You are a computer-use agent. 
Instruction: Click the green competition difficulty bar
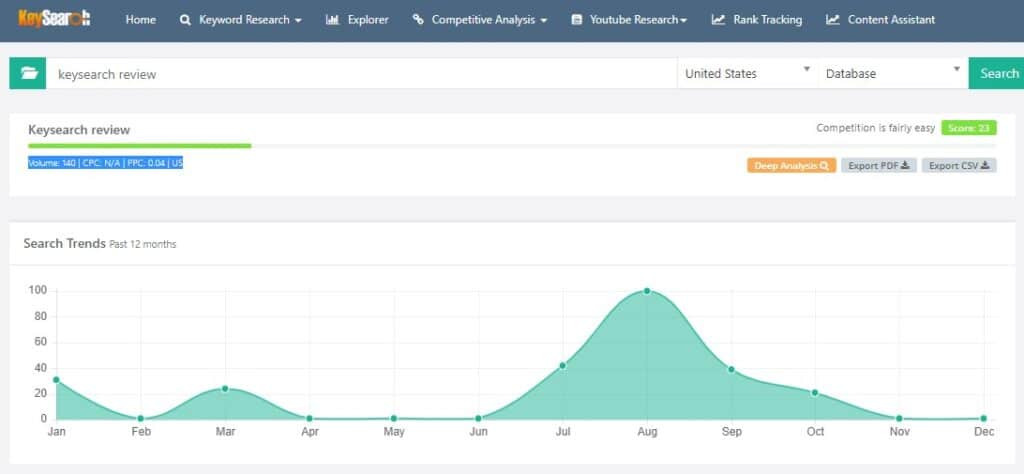click(x=139, y=146)
